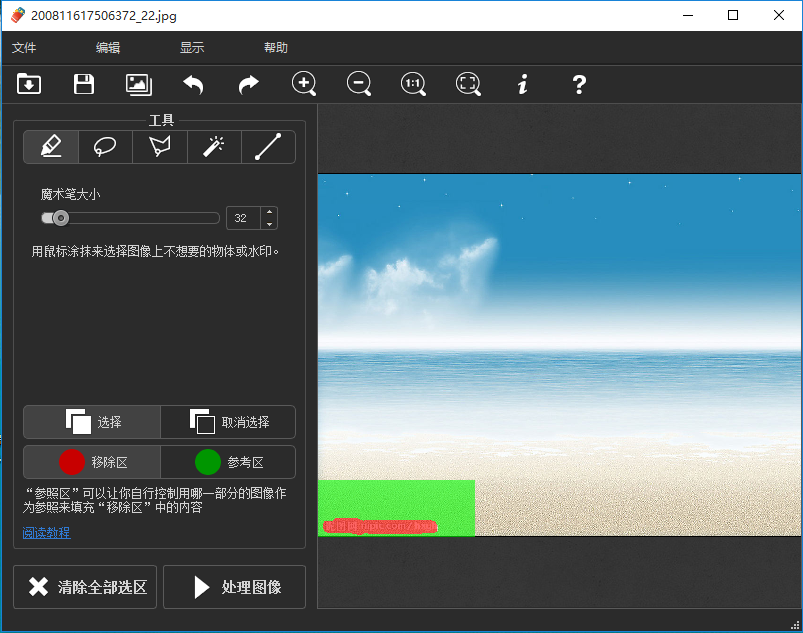Viewport: 803px width, 633px height.
Task: Select the lasso tool
Action: [105, 147]
